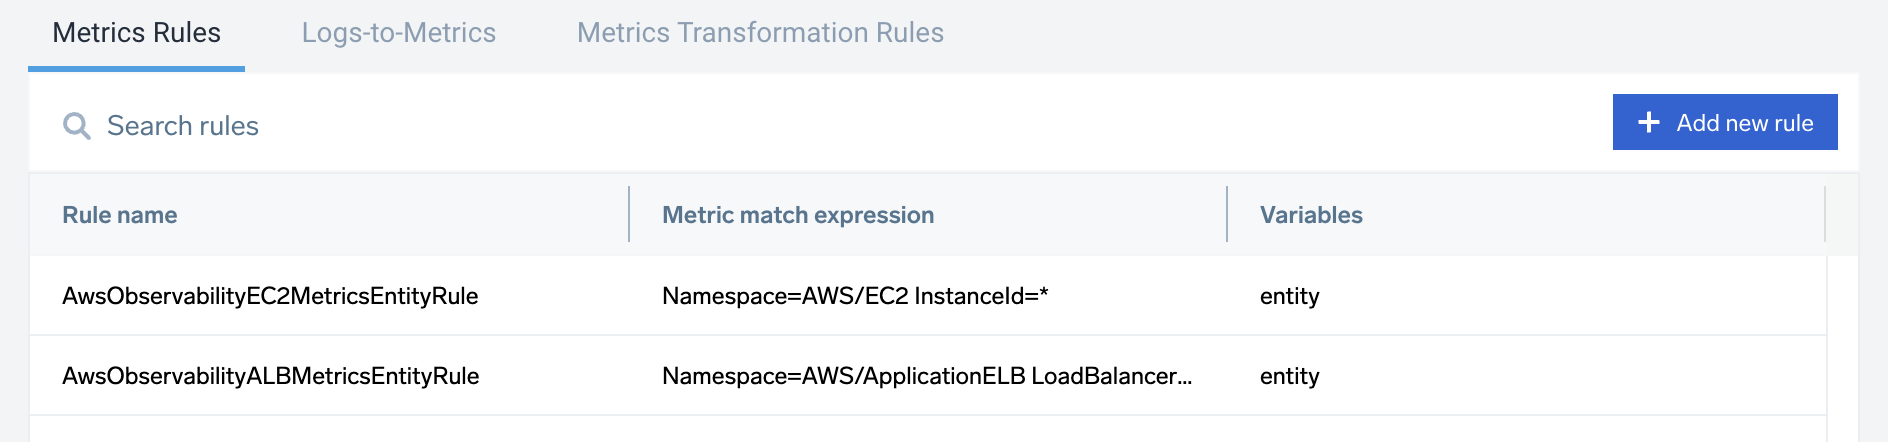Select the AwsObservabilityALBMetricsEntityRule rule
Viewport: 1888px width, 442px height.
270,376
